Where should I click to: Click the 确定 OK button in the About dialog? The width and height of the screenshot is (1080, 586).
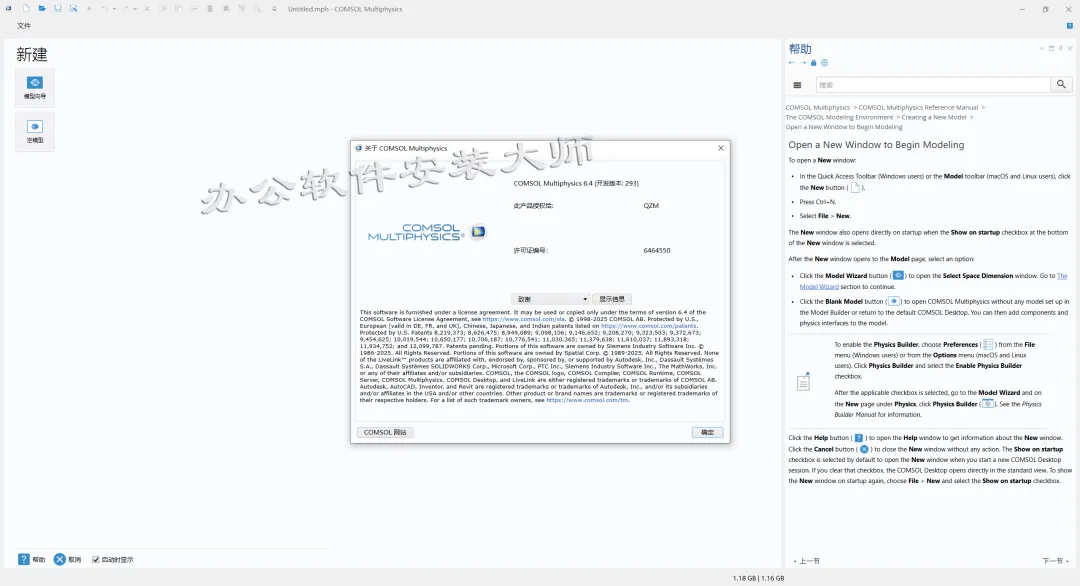(x=707, y=432)
